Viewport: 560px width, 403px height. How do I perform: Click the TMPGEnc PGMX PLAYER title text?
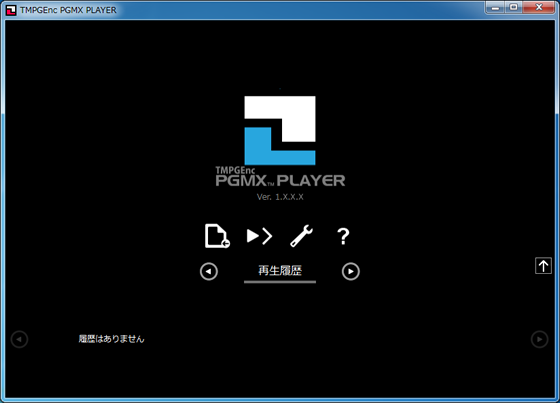point(68,10)
